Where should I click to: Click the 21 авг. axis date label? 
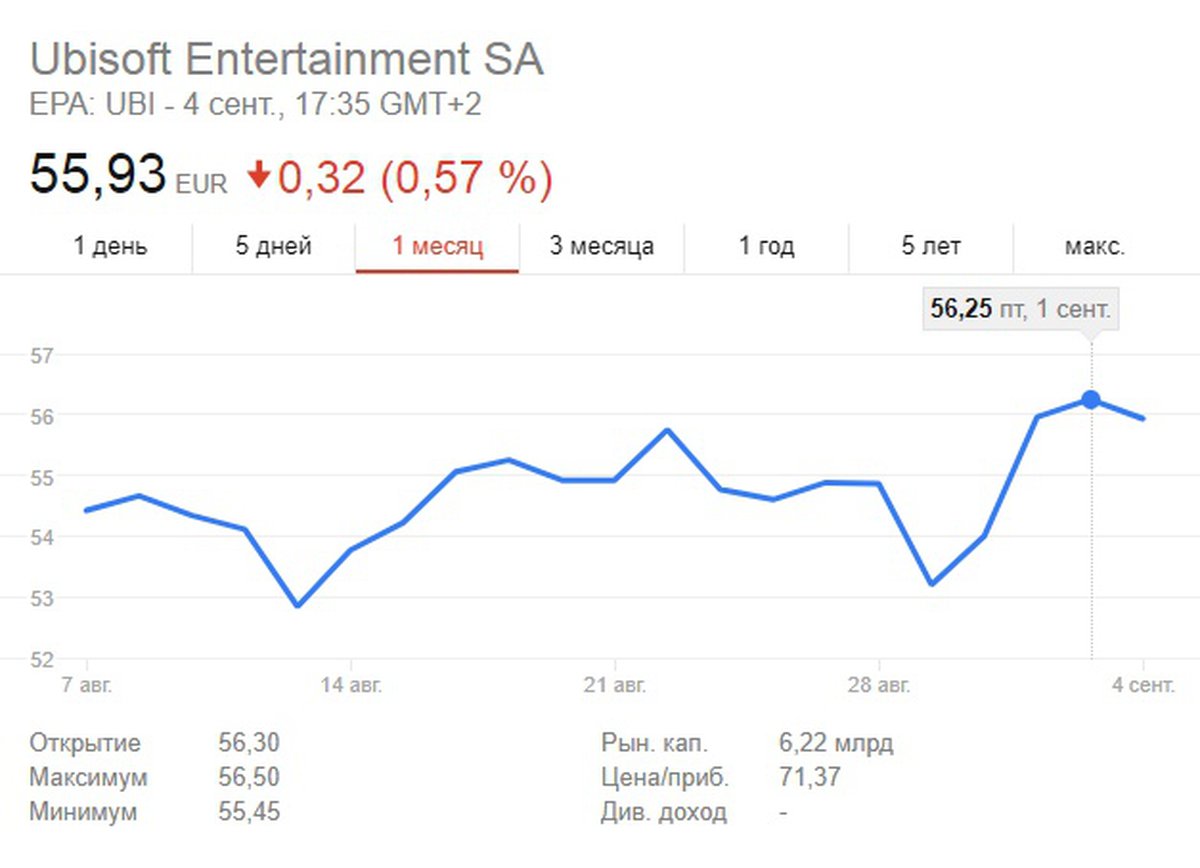(614, 686)
